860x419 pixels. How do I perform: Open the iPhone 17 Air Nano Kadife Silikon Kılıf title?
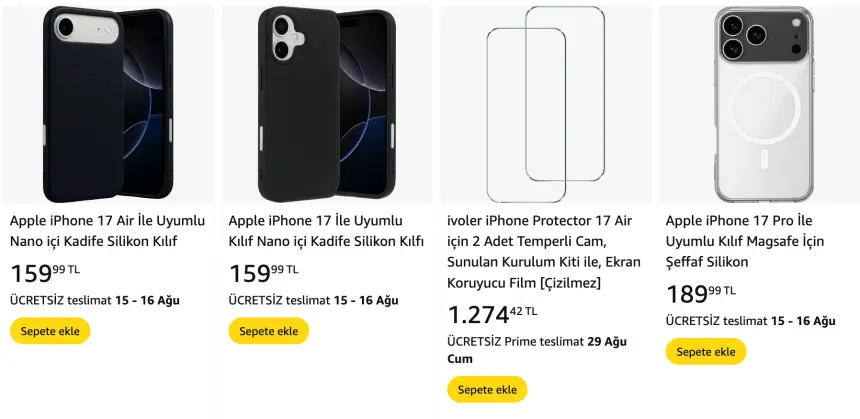tap(107, 230)
